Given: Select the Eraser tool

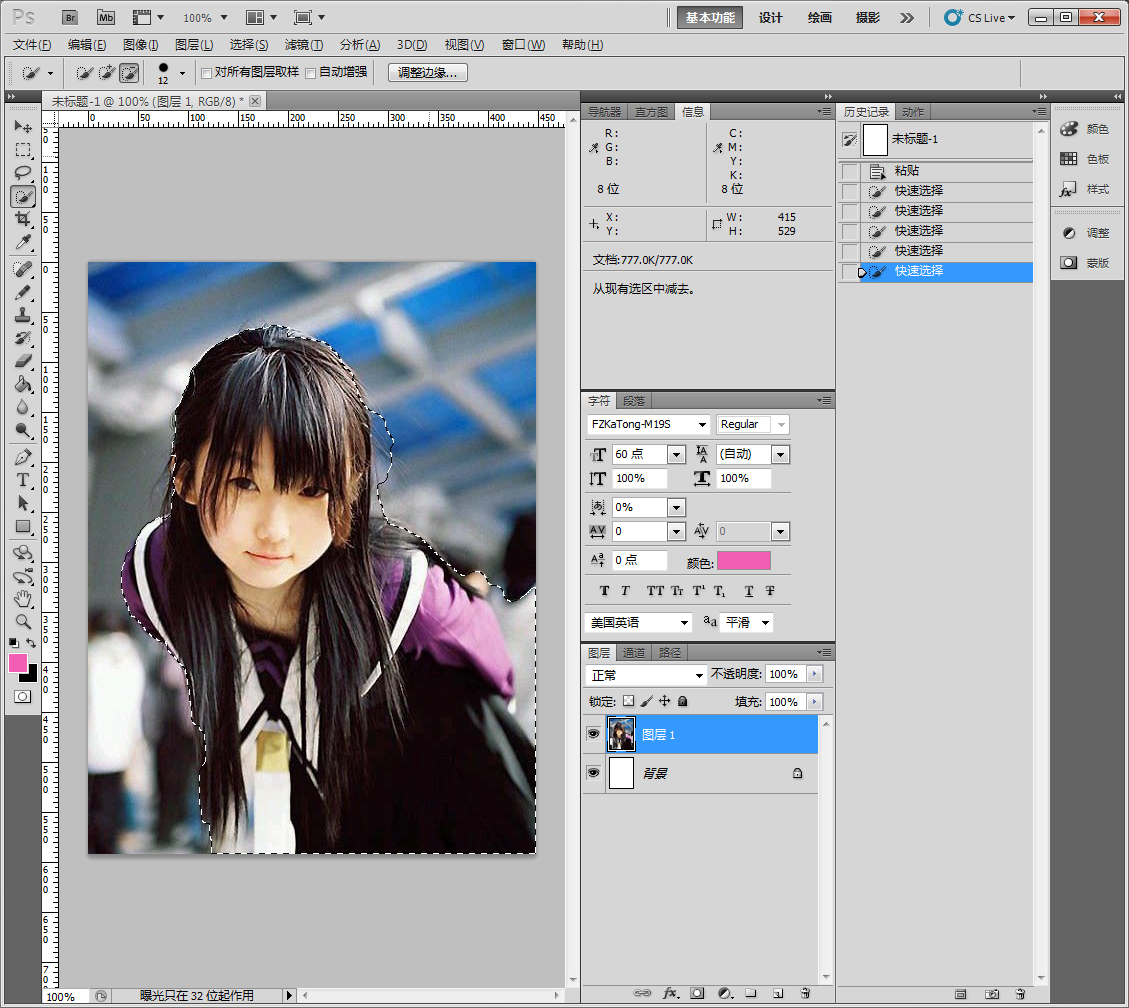Looking at the screenshot, I should pyautogui.click(x=23, y=361).
